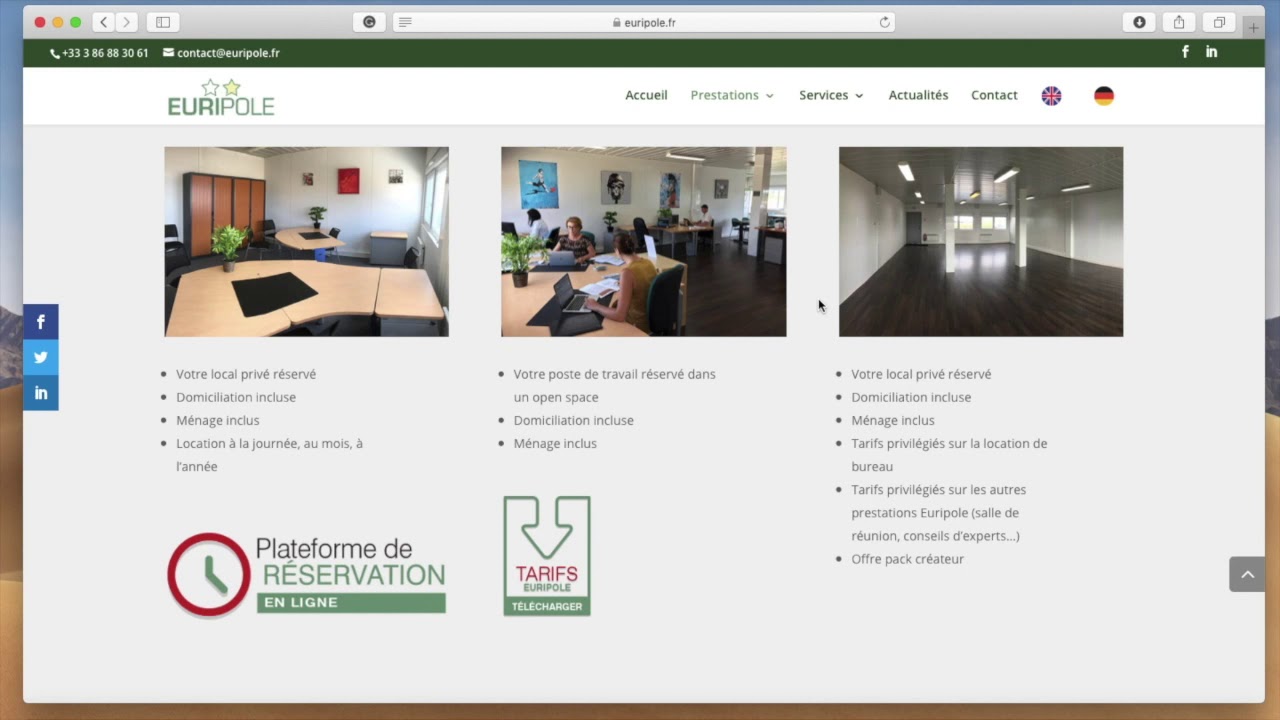Open the LinkedIn icon in the green top bar

1211,52
